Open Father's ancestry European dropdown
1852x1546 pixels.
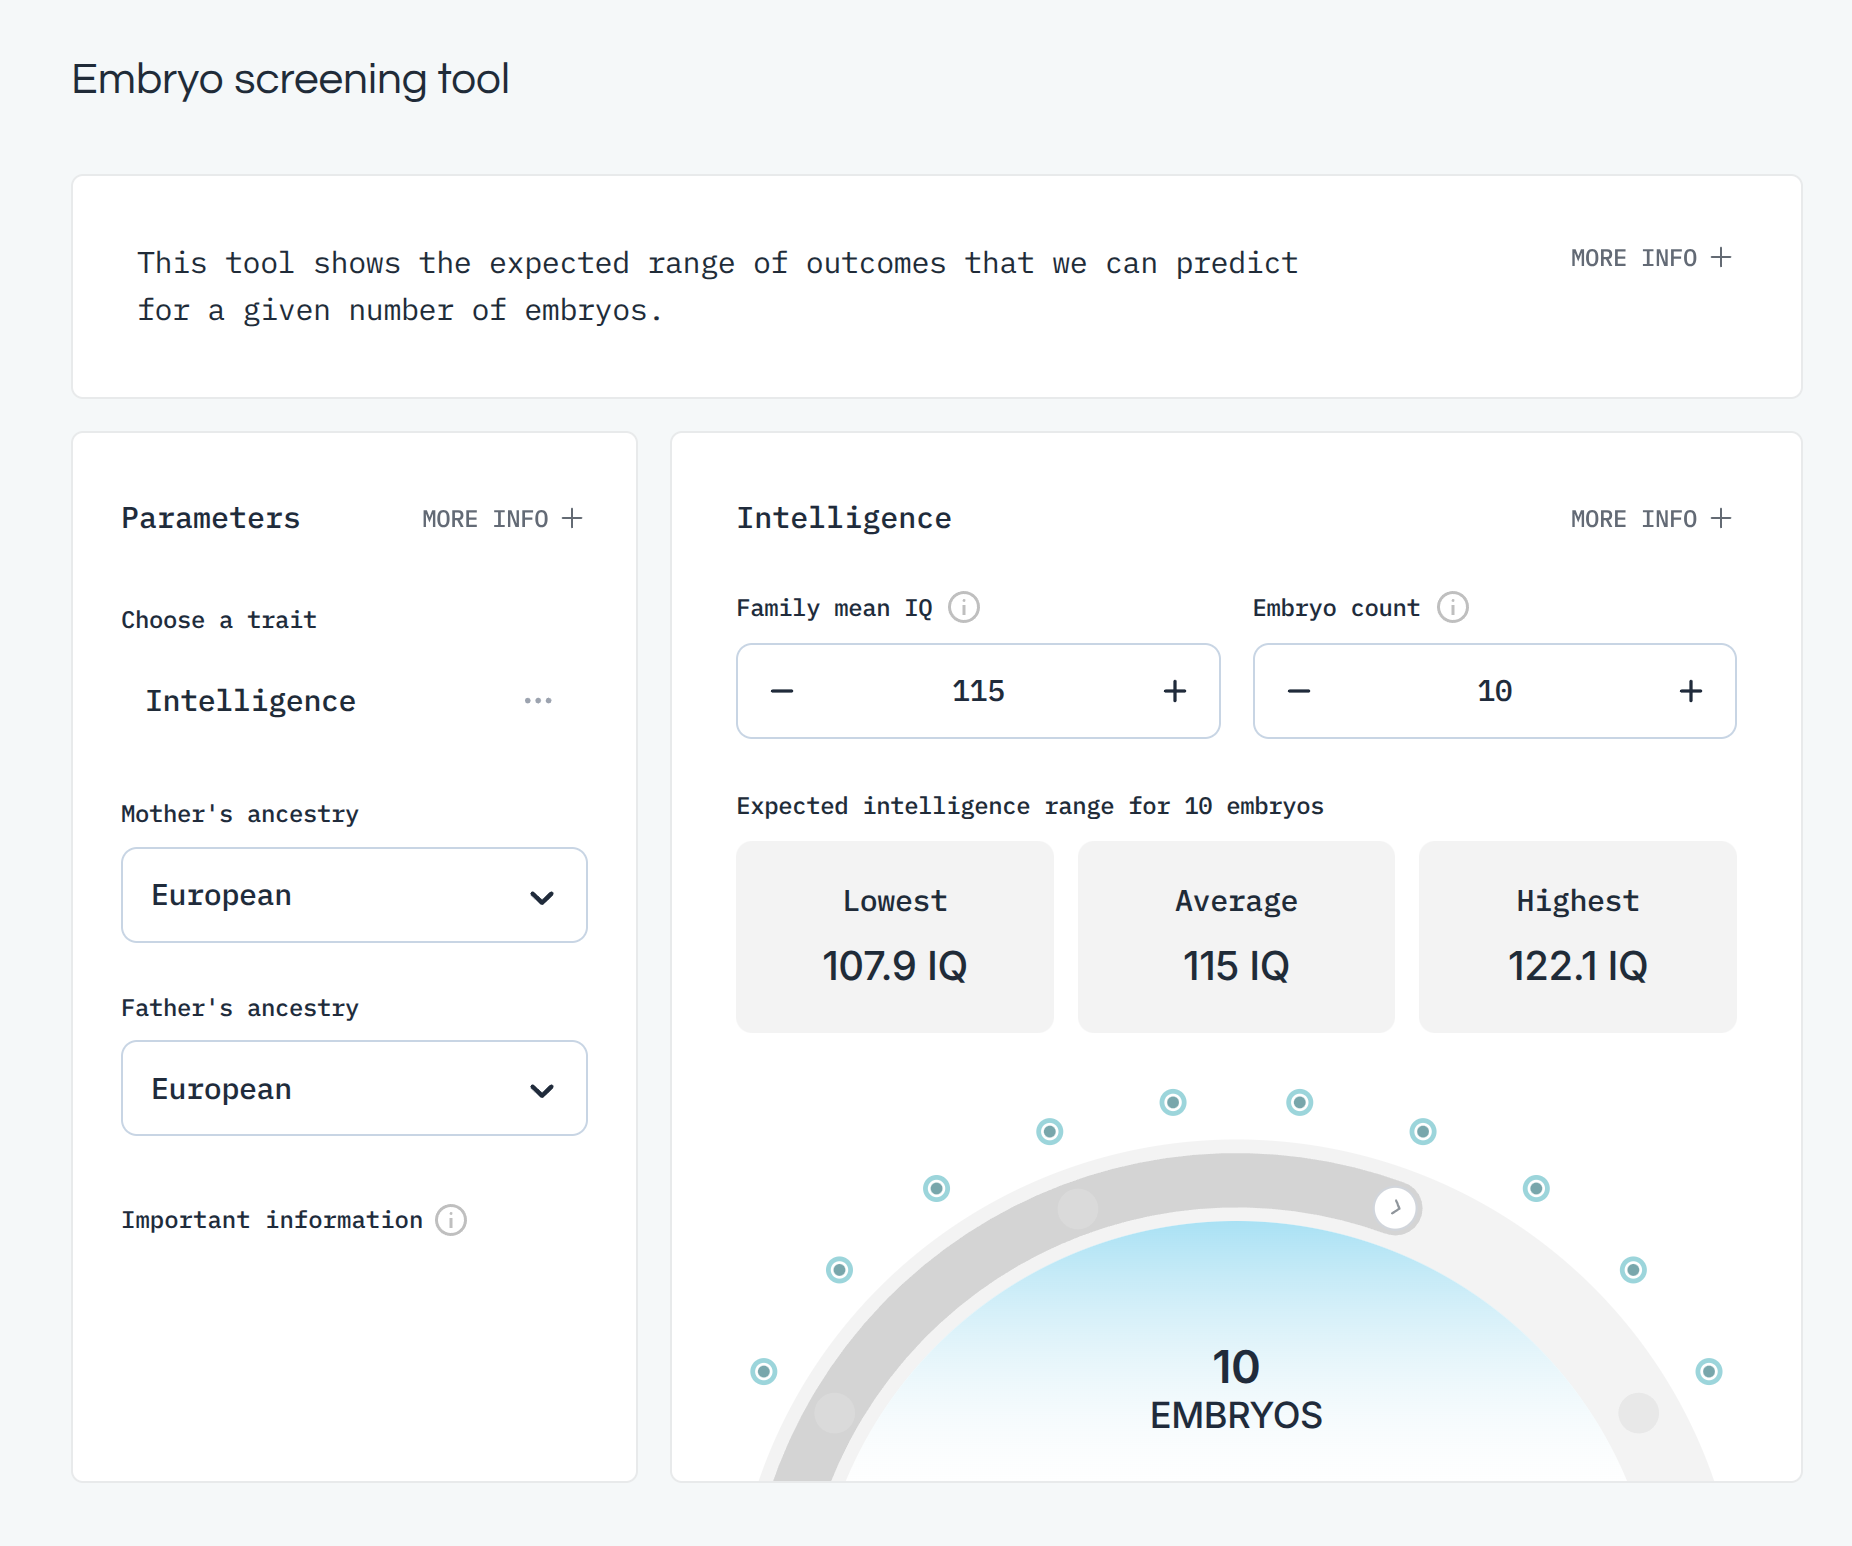click(354, 1088)
